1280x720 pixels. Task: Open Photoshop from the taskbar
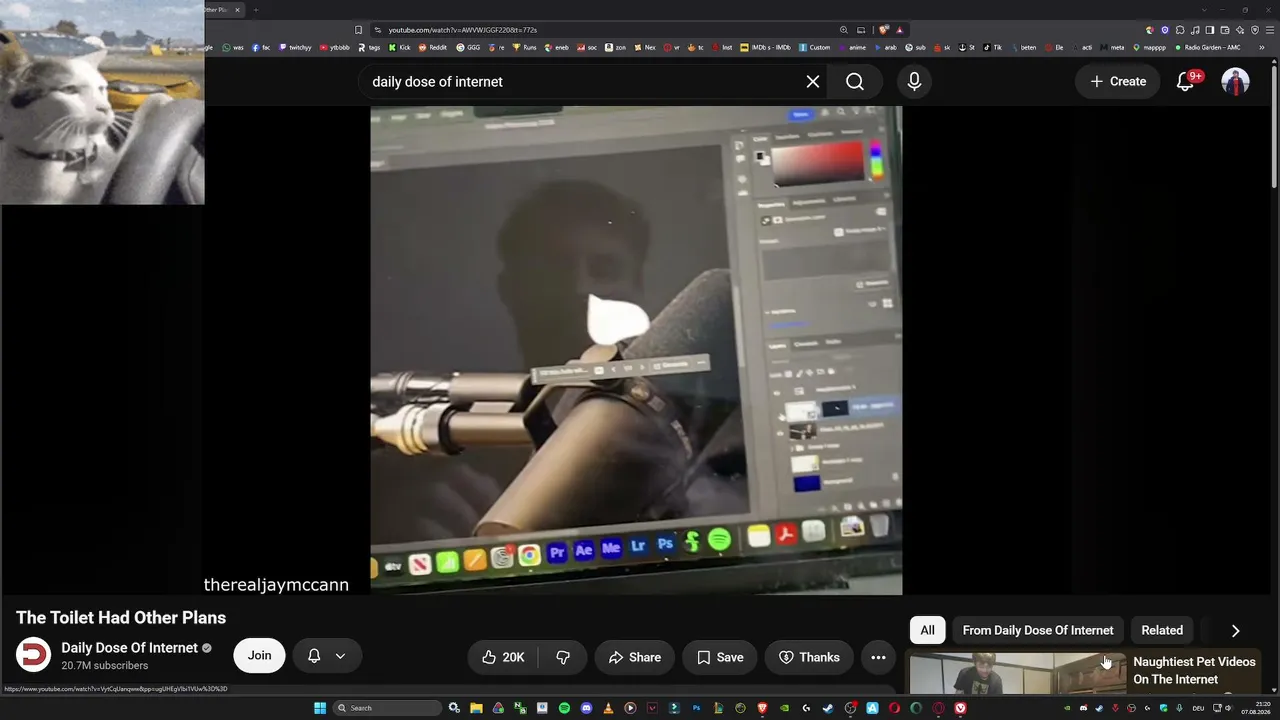(696, 708)
